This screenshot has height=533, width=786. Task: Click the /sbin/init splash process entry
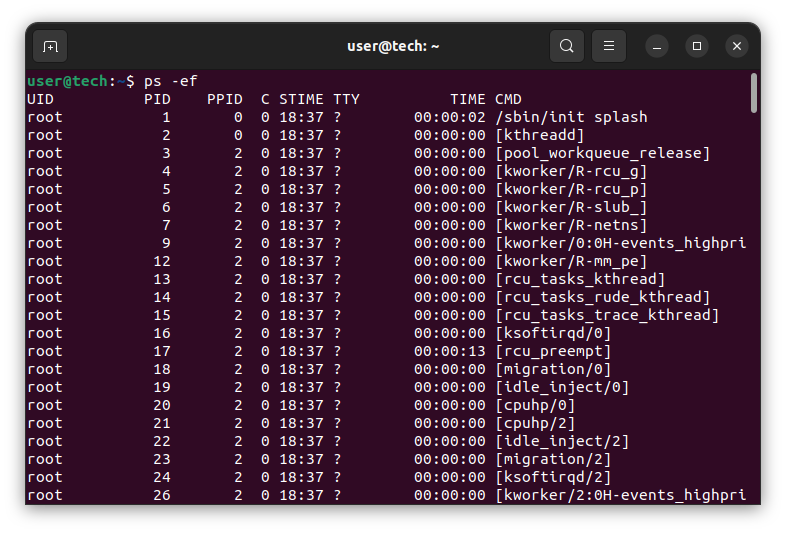tap(571, 117)
